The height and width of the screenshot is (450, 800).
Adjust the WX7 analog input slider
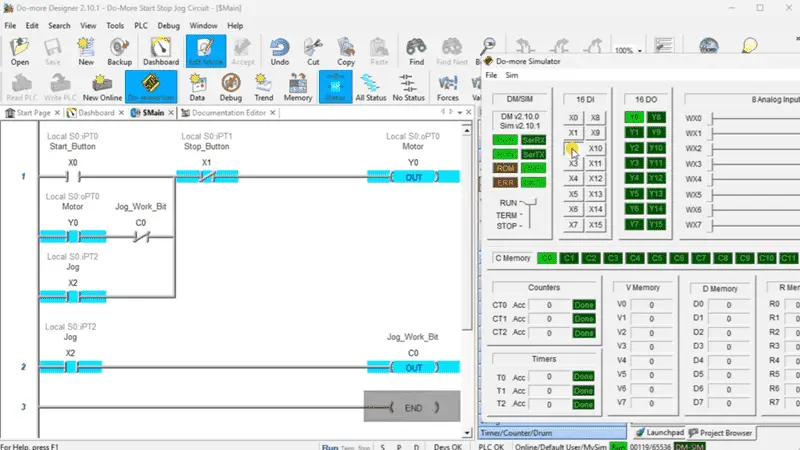click(x=712, y=224)
